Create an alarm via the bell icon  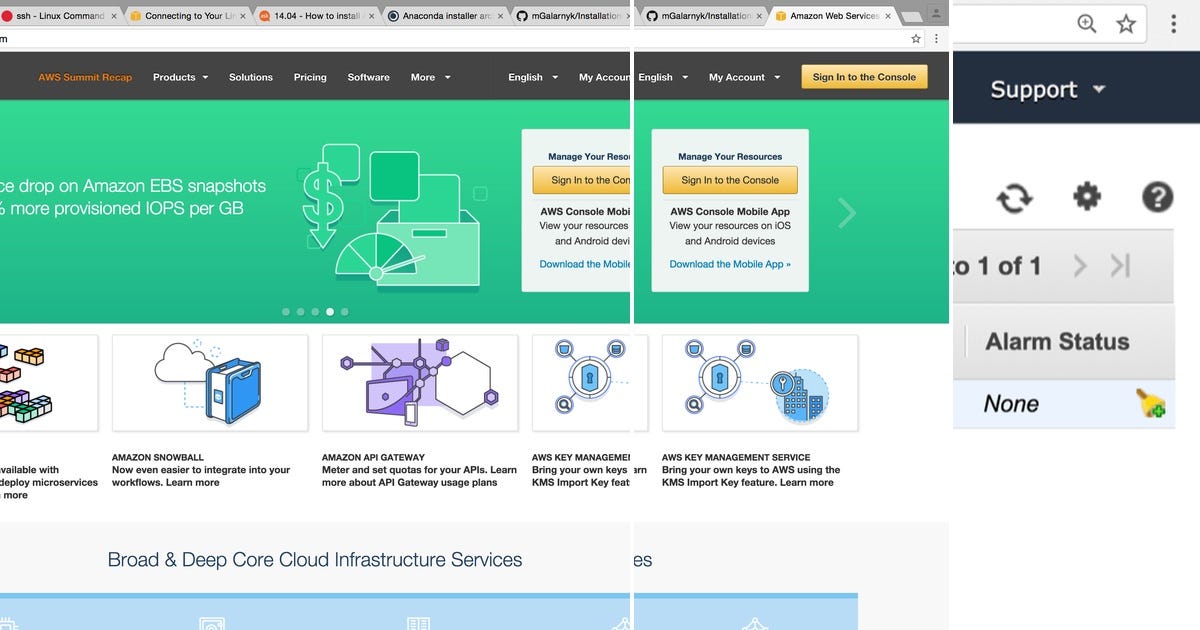coord(1152,404)
